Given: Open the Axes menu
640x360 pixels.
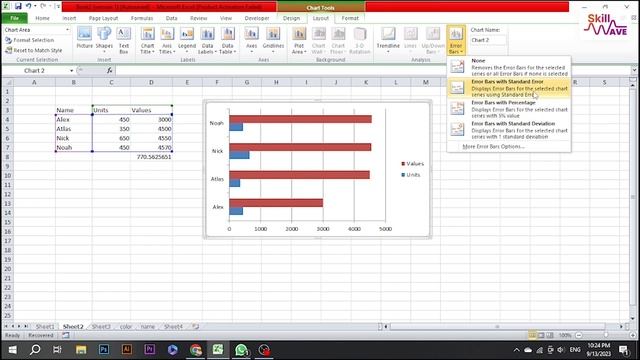Looking at the screenshot, I should [x=251, y=40].
